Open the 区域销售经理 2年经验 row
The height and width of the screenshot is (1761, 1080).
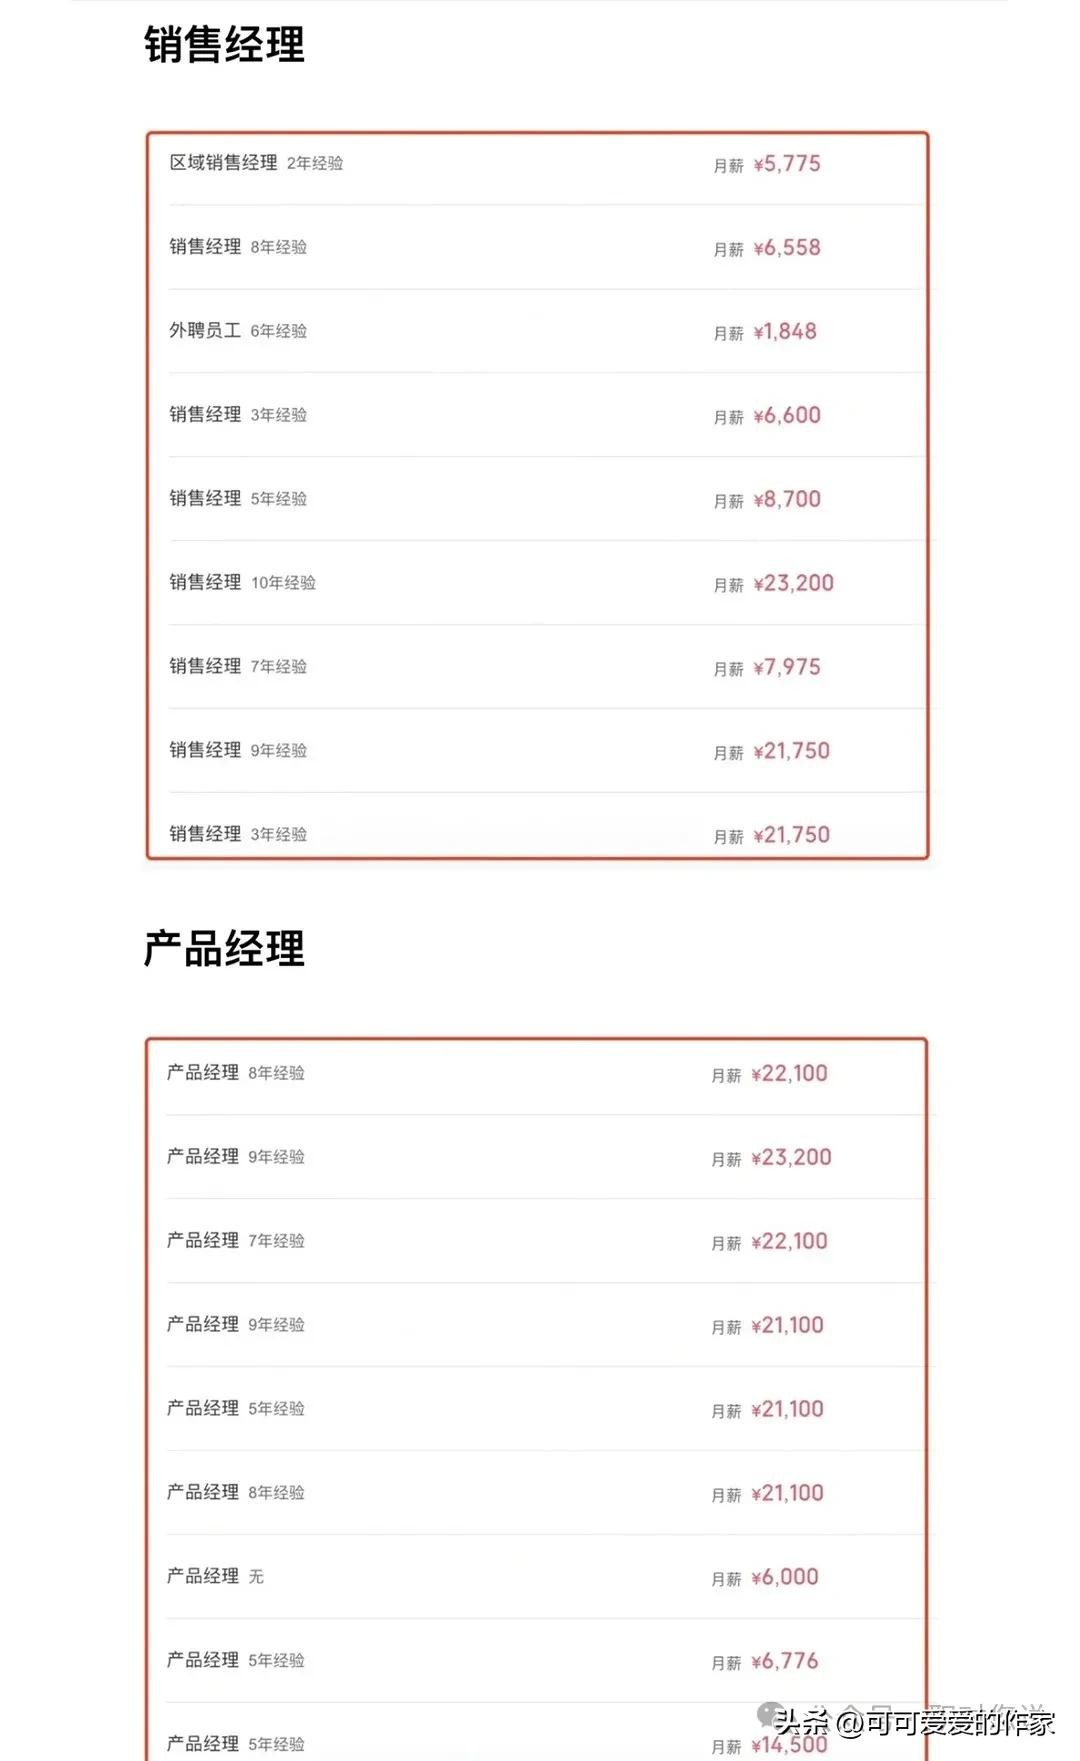coord(256,163)
